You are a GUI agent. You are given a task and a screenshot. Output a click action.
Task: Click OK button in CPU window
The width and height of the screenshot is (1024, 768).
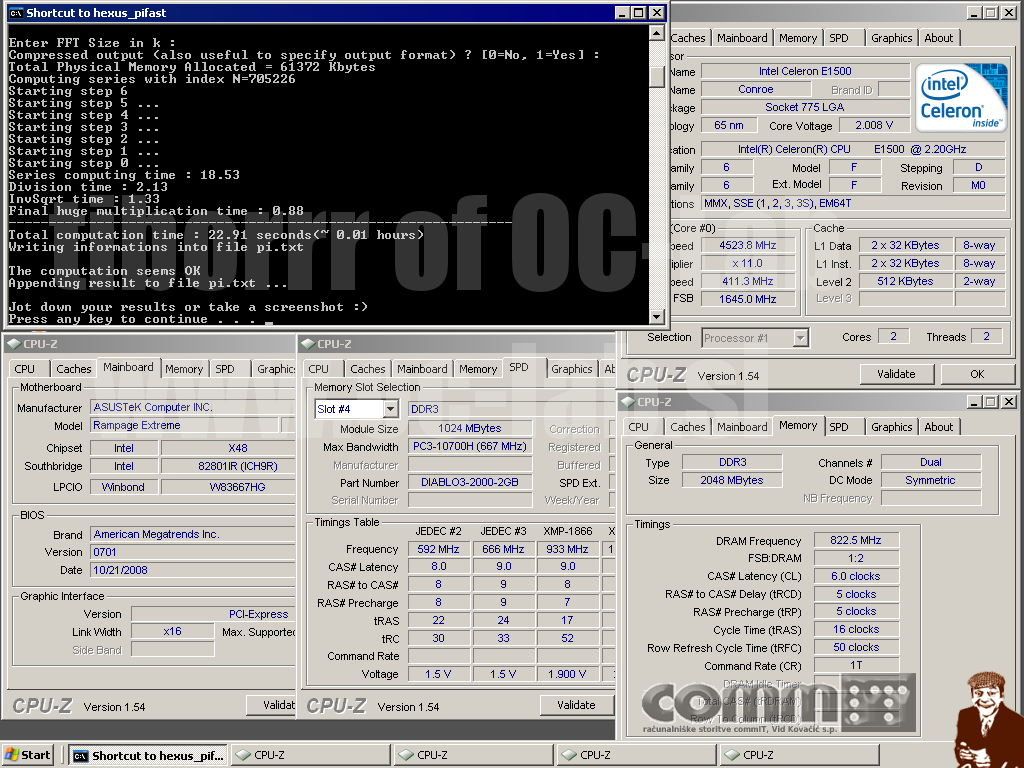(x=977, y=374)
